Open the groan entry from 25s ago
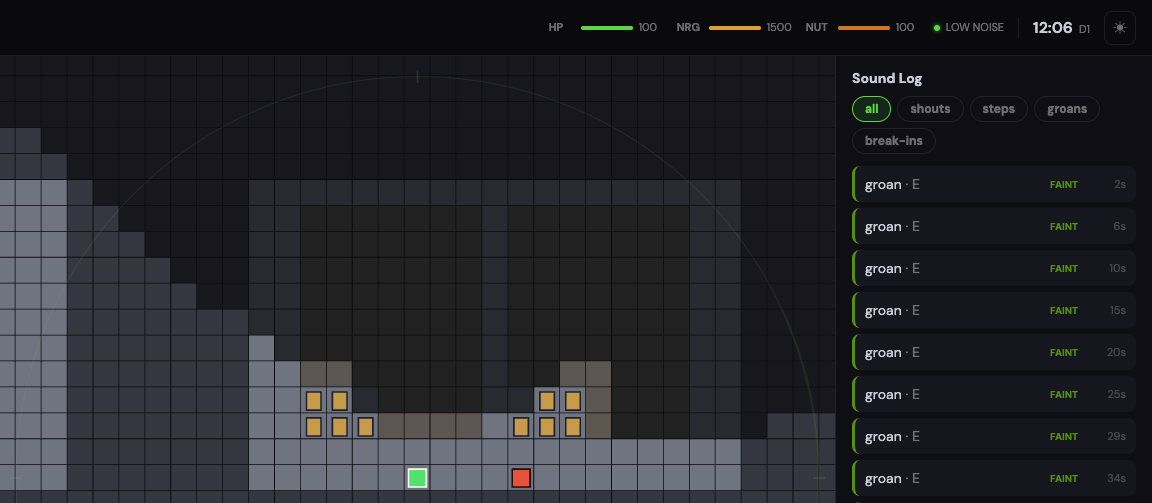 pos(994,394)
